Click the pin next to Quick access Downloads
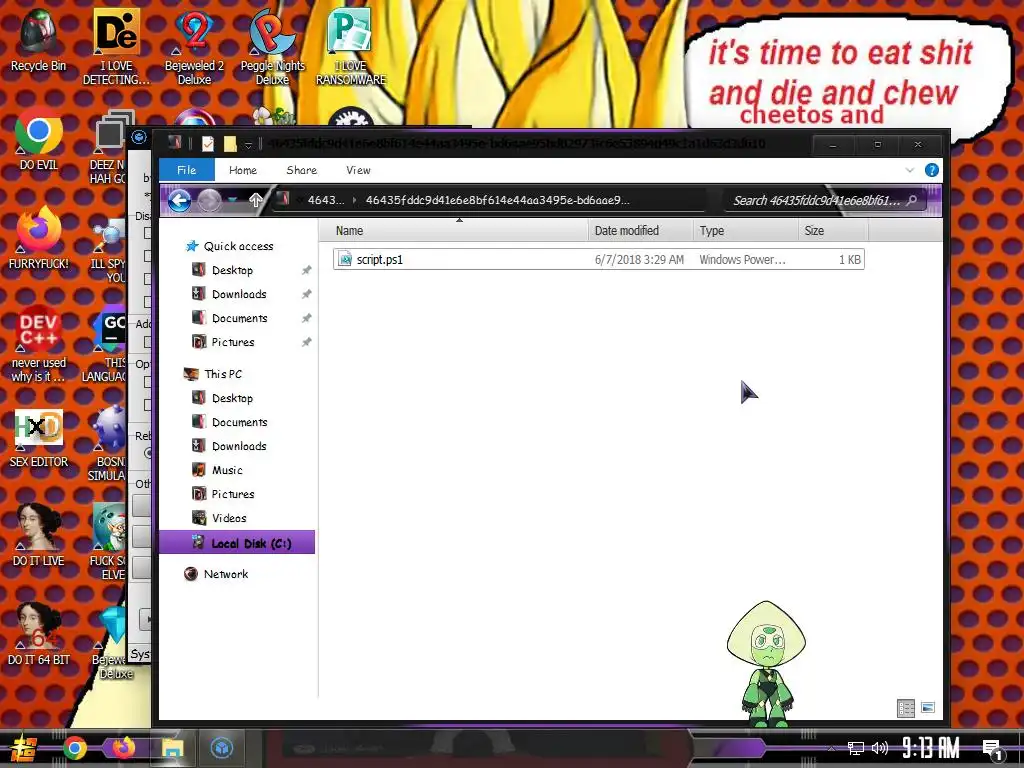This screenshot has height=768, width=1024. pos(306,294)
